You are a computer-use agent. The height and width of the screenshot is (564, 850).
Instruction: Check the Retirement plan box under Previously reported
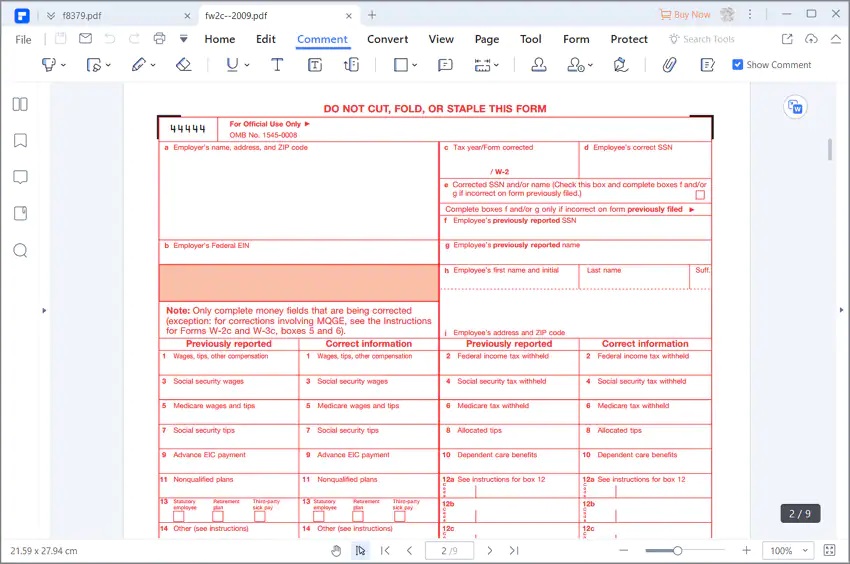[218, 516]
